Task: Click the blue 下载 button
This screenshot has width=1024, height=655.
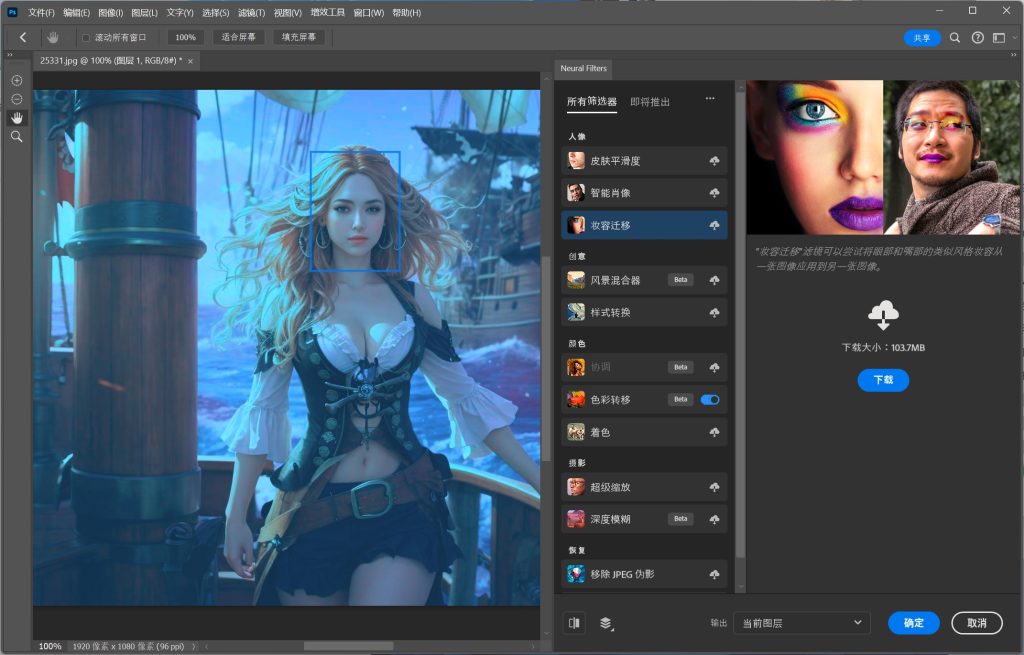Action: coord(883,380)
